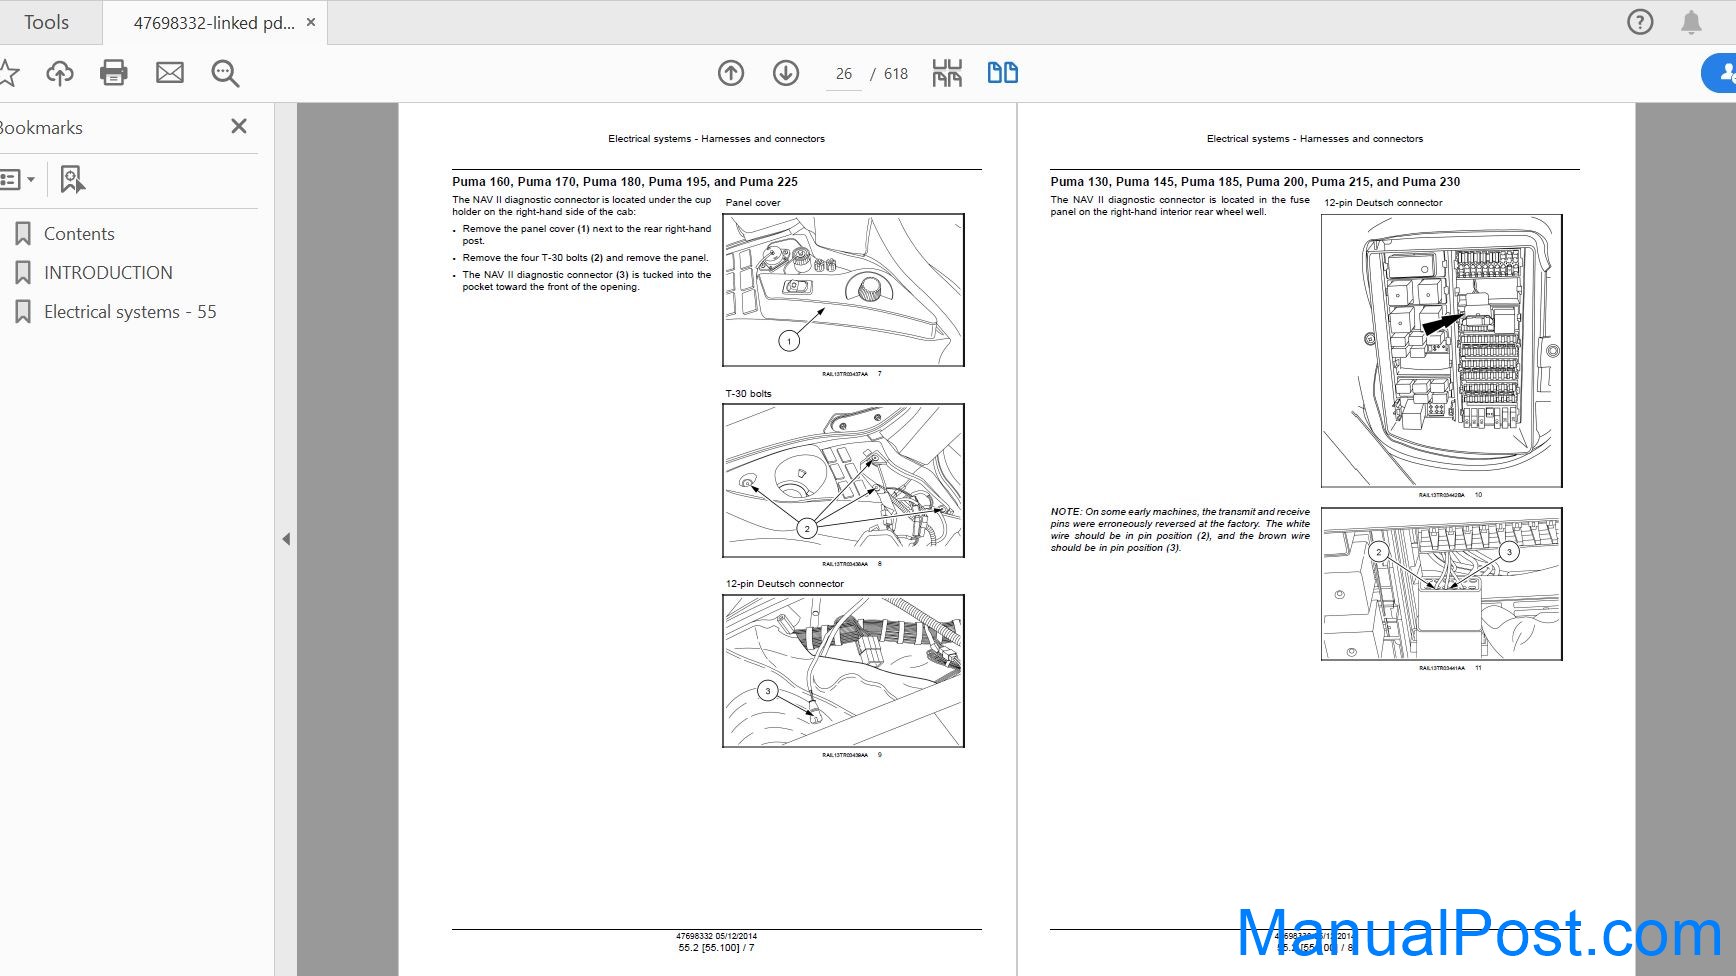Click the heading 'Puma 160, Puma 170, Puma 180, Puma 195, and Puma 225'

625,182
